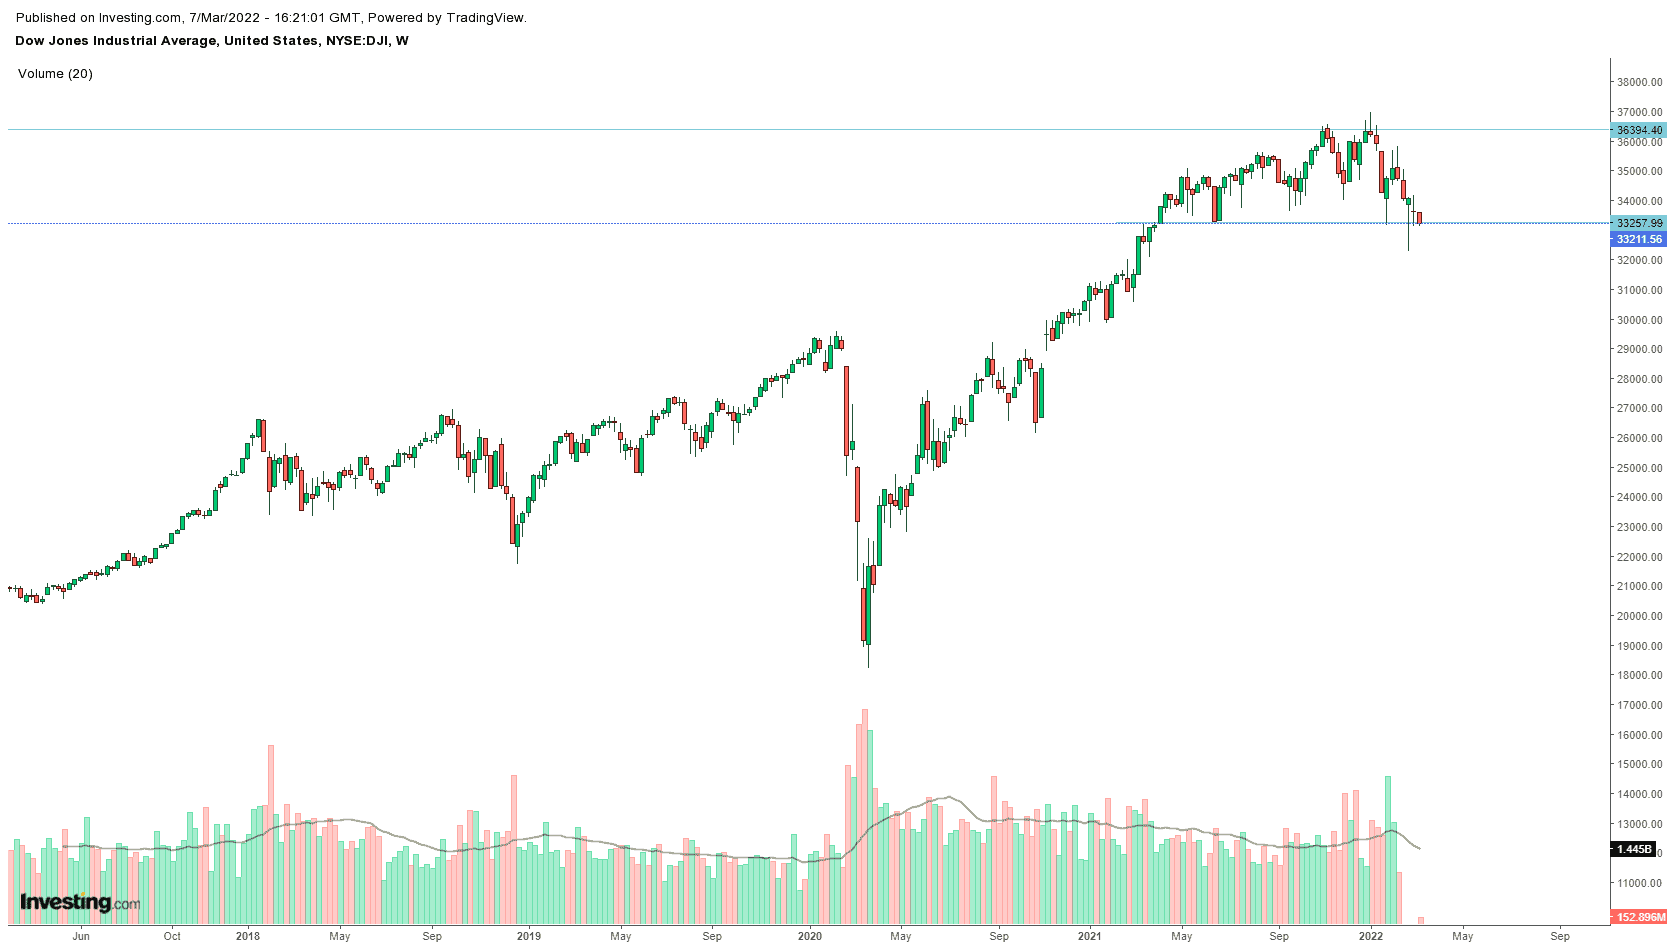Click the 28000.00 price axis label
The image size is (1674, 949).
[1640, 379]
